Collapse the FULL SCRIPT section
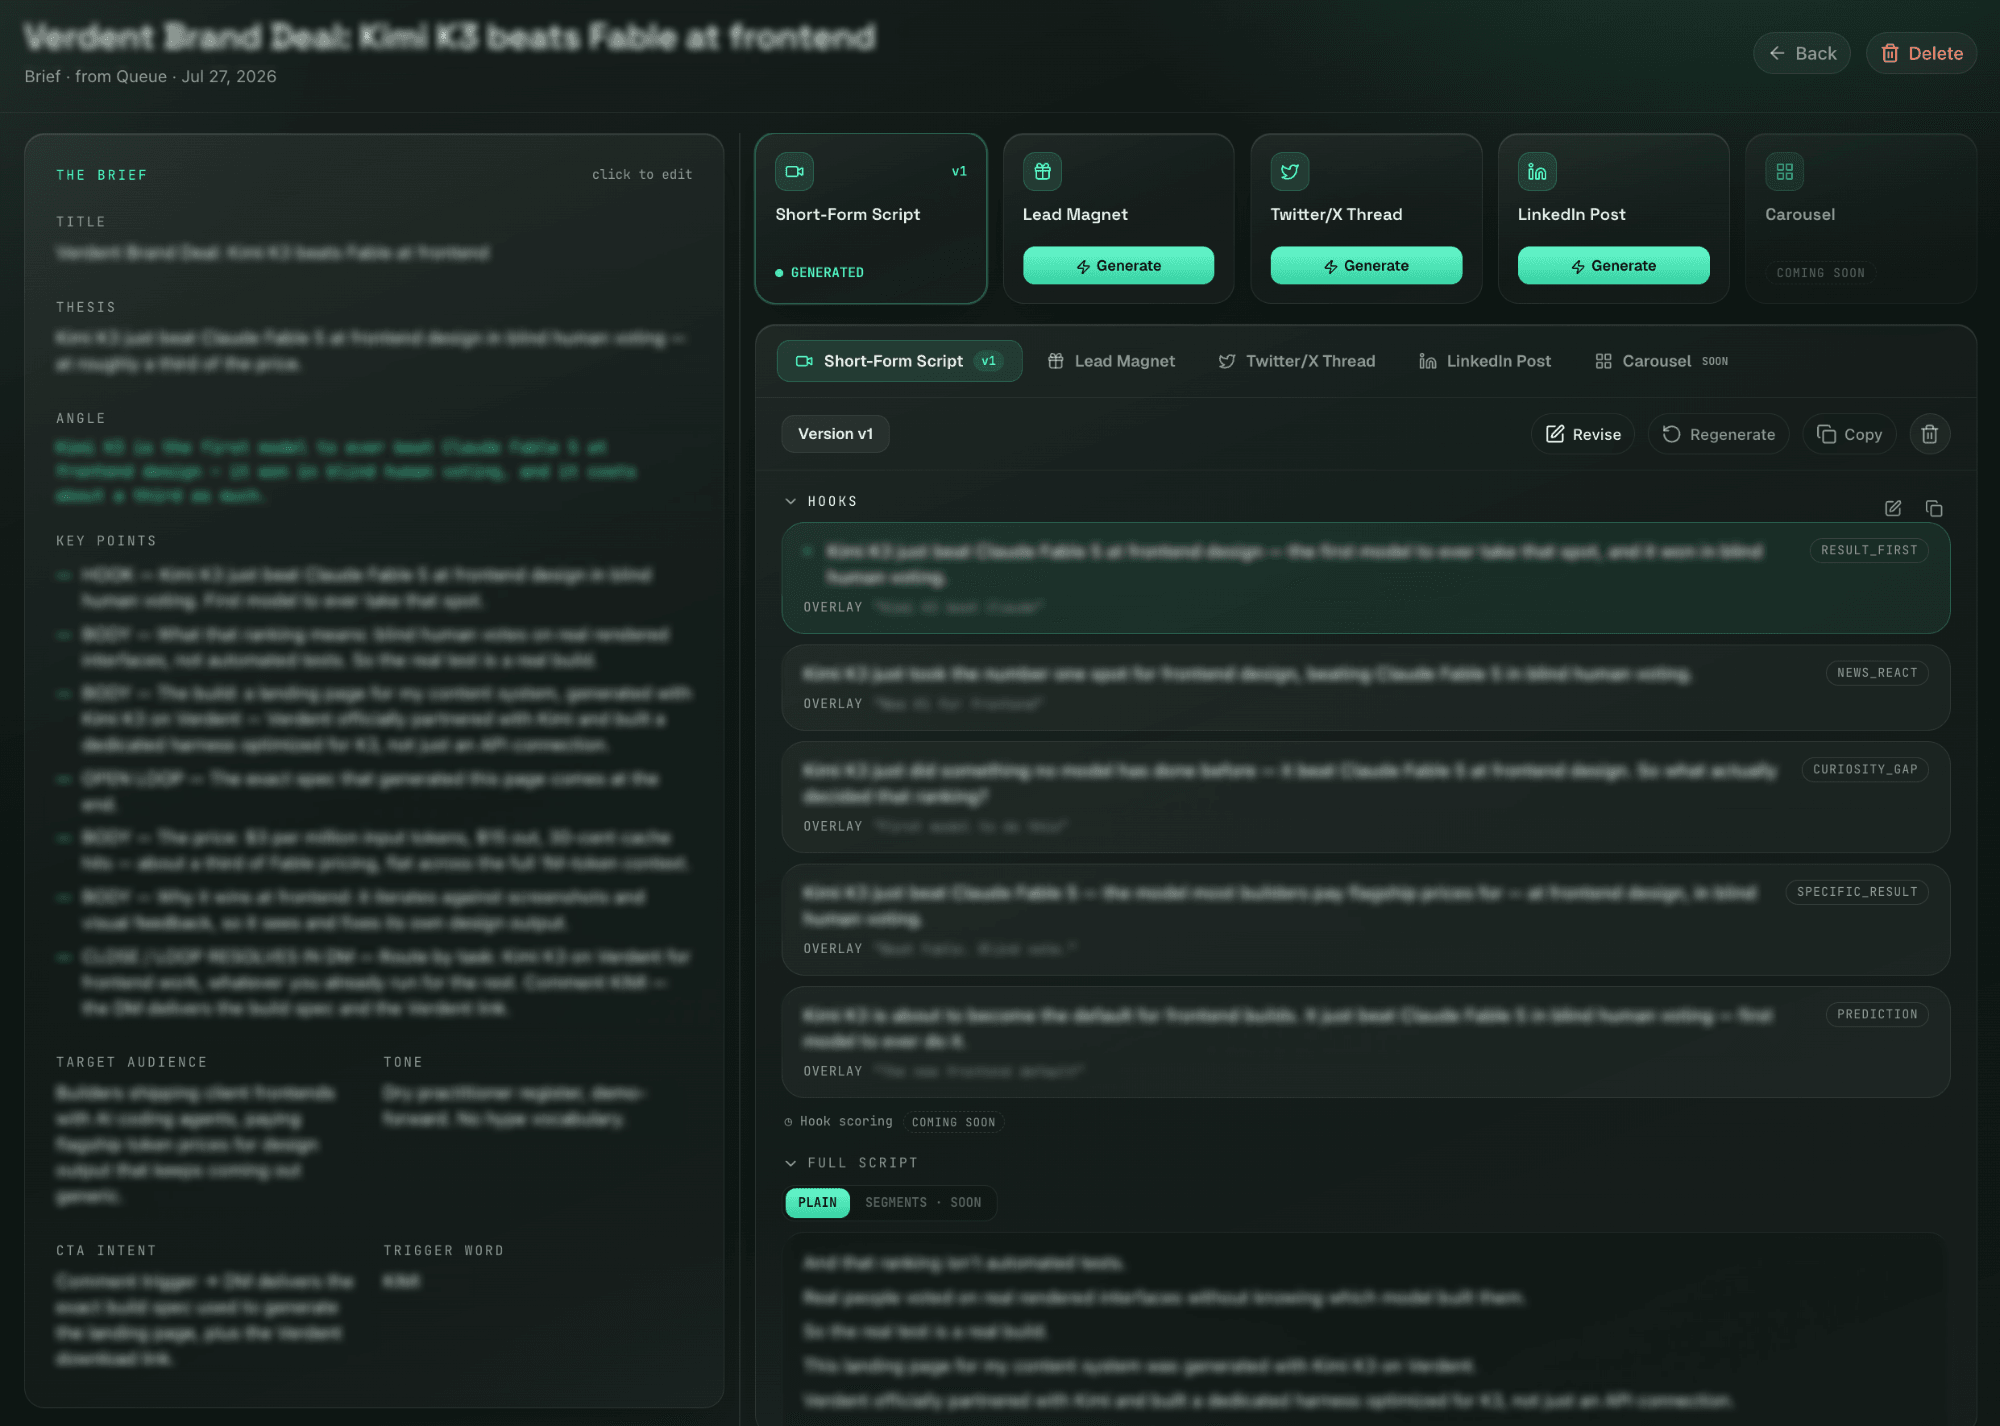The image size is (2000, 1426). (x=851, y=1162)
